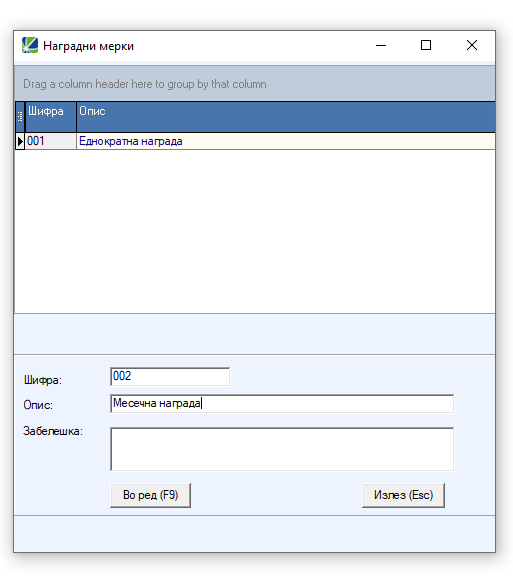
Task: Select the 001 code cell
Action: [51, 141]
